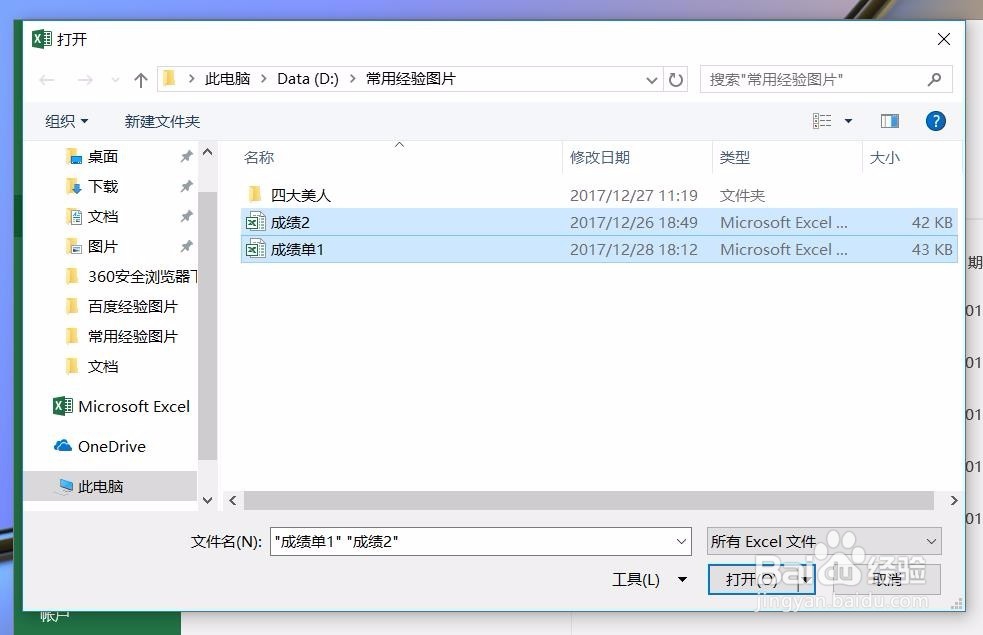The width and height of the screenshot is (983, 635).
Task: Navigate up one folder level with the up arrow
Action: coord(140,79)
